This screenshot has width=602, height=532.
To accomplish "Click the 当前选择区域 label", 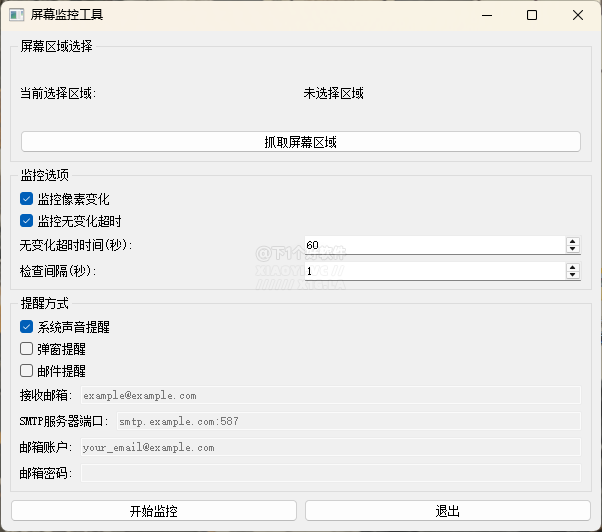I will pyautogui.click(x=58, y=93).
